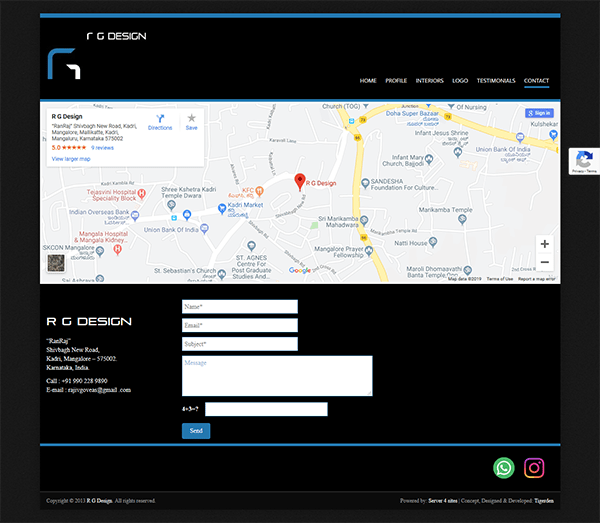Click the R G DESIGN header title text

pos(116,36)
